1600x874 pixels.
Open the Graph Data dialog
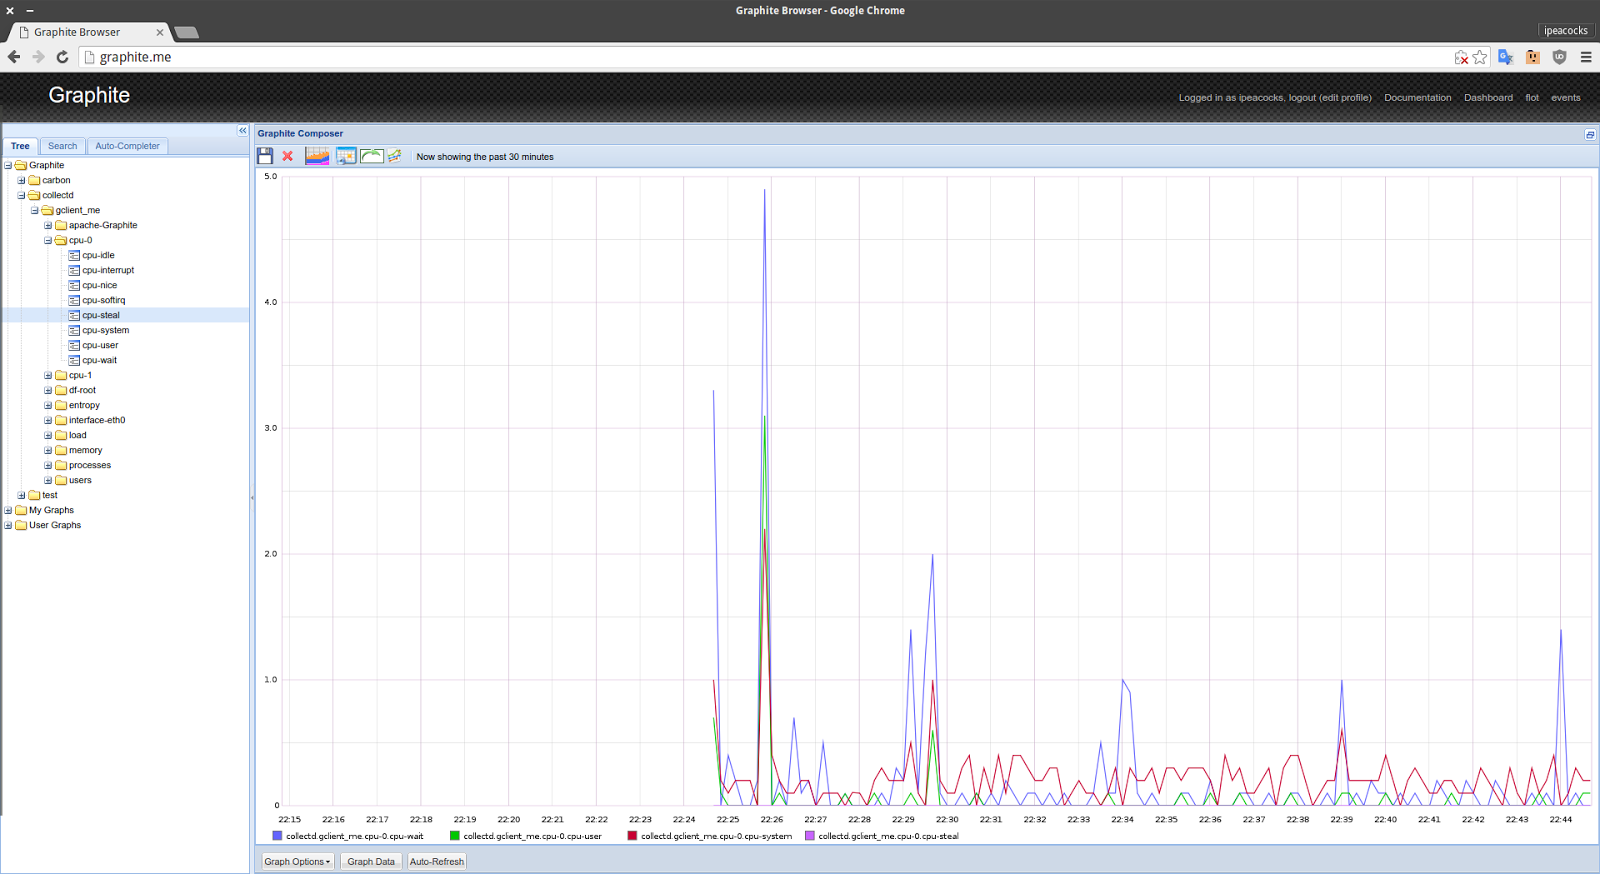point(371,861)
